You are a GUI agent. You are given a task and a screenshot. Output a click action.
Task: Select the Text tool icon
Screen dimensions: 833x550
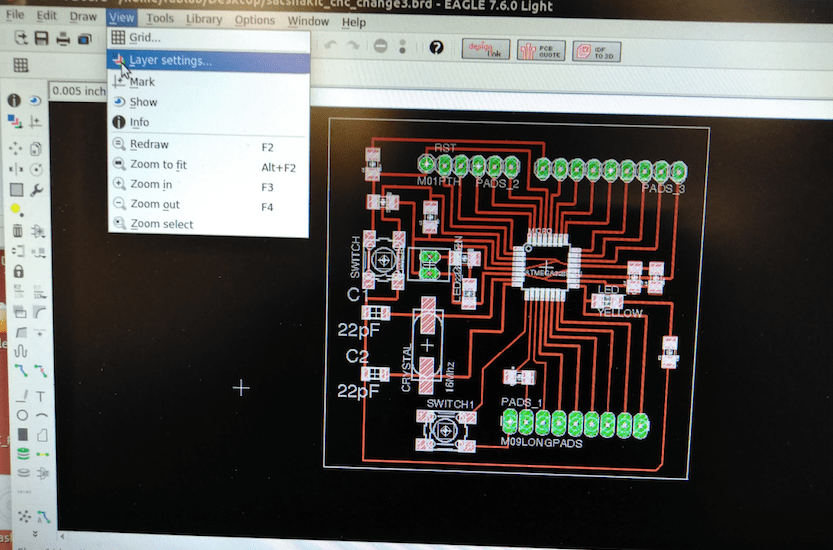tap(41, 396)
